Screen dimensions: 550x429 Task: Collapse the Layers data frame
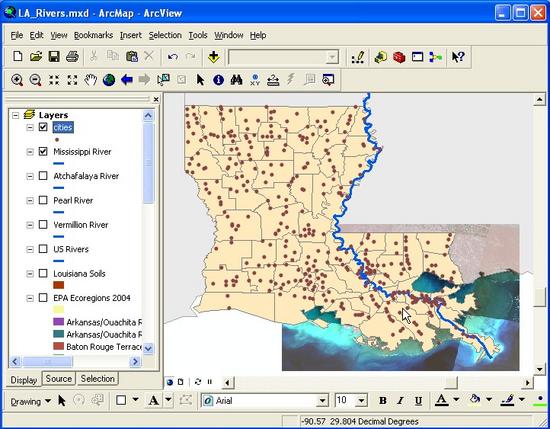coord(15,115)
